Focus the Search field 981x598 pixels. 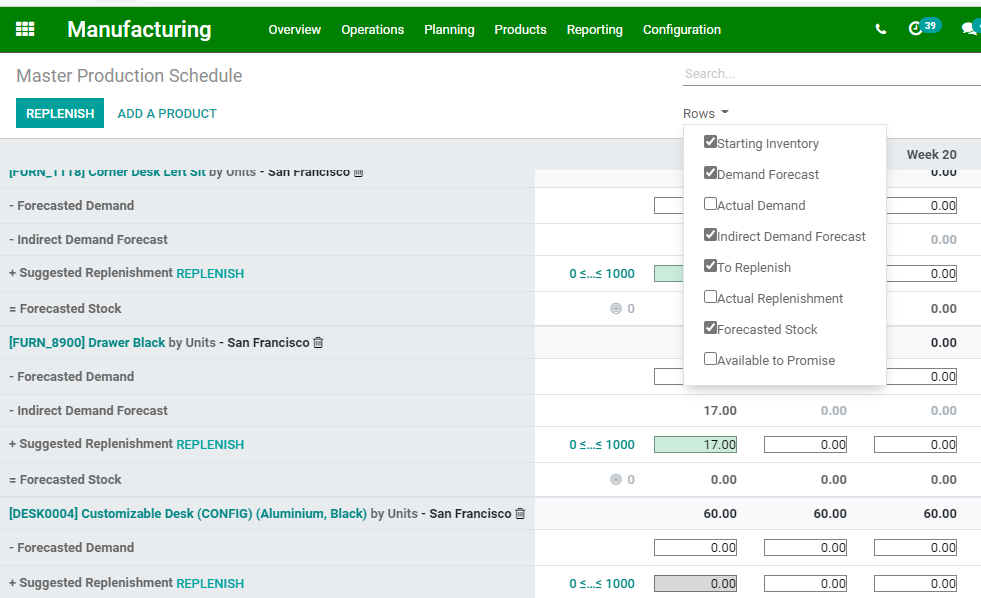831,74
